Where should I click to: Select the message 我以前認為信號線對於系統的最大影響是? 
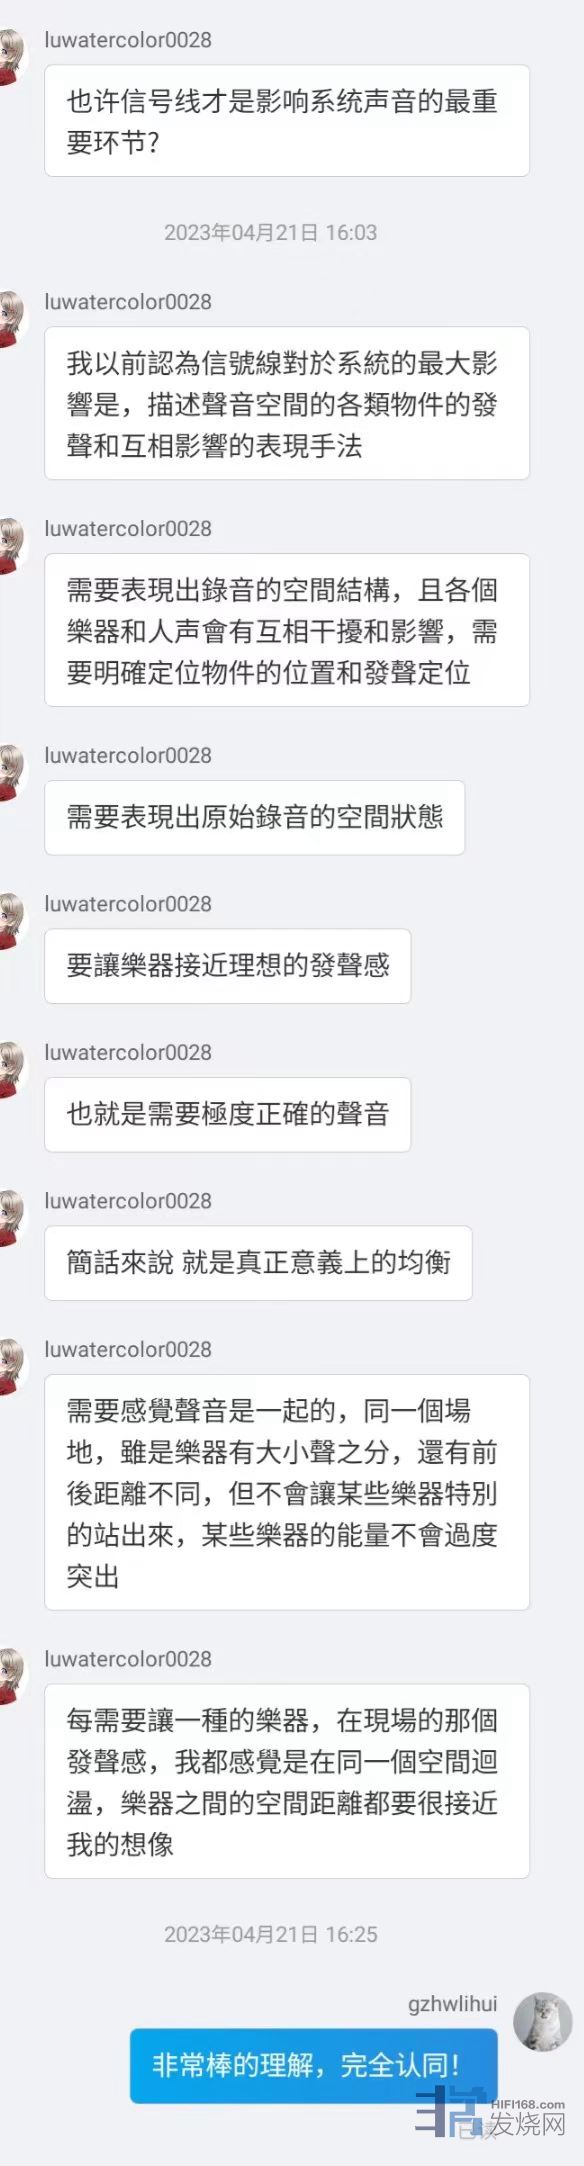click(x=287, y=404)
